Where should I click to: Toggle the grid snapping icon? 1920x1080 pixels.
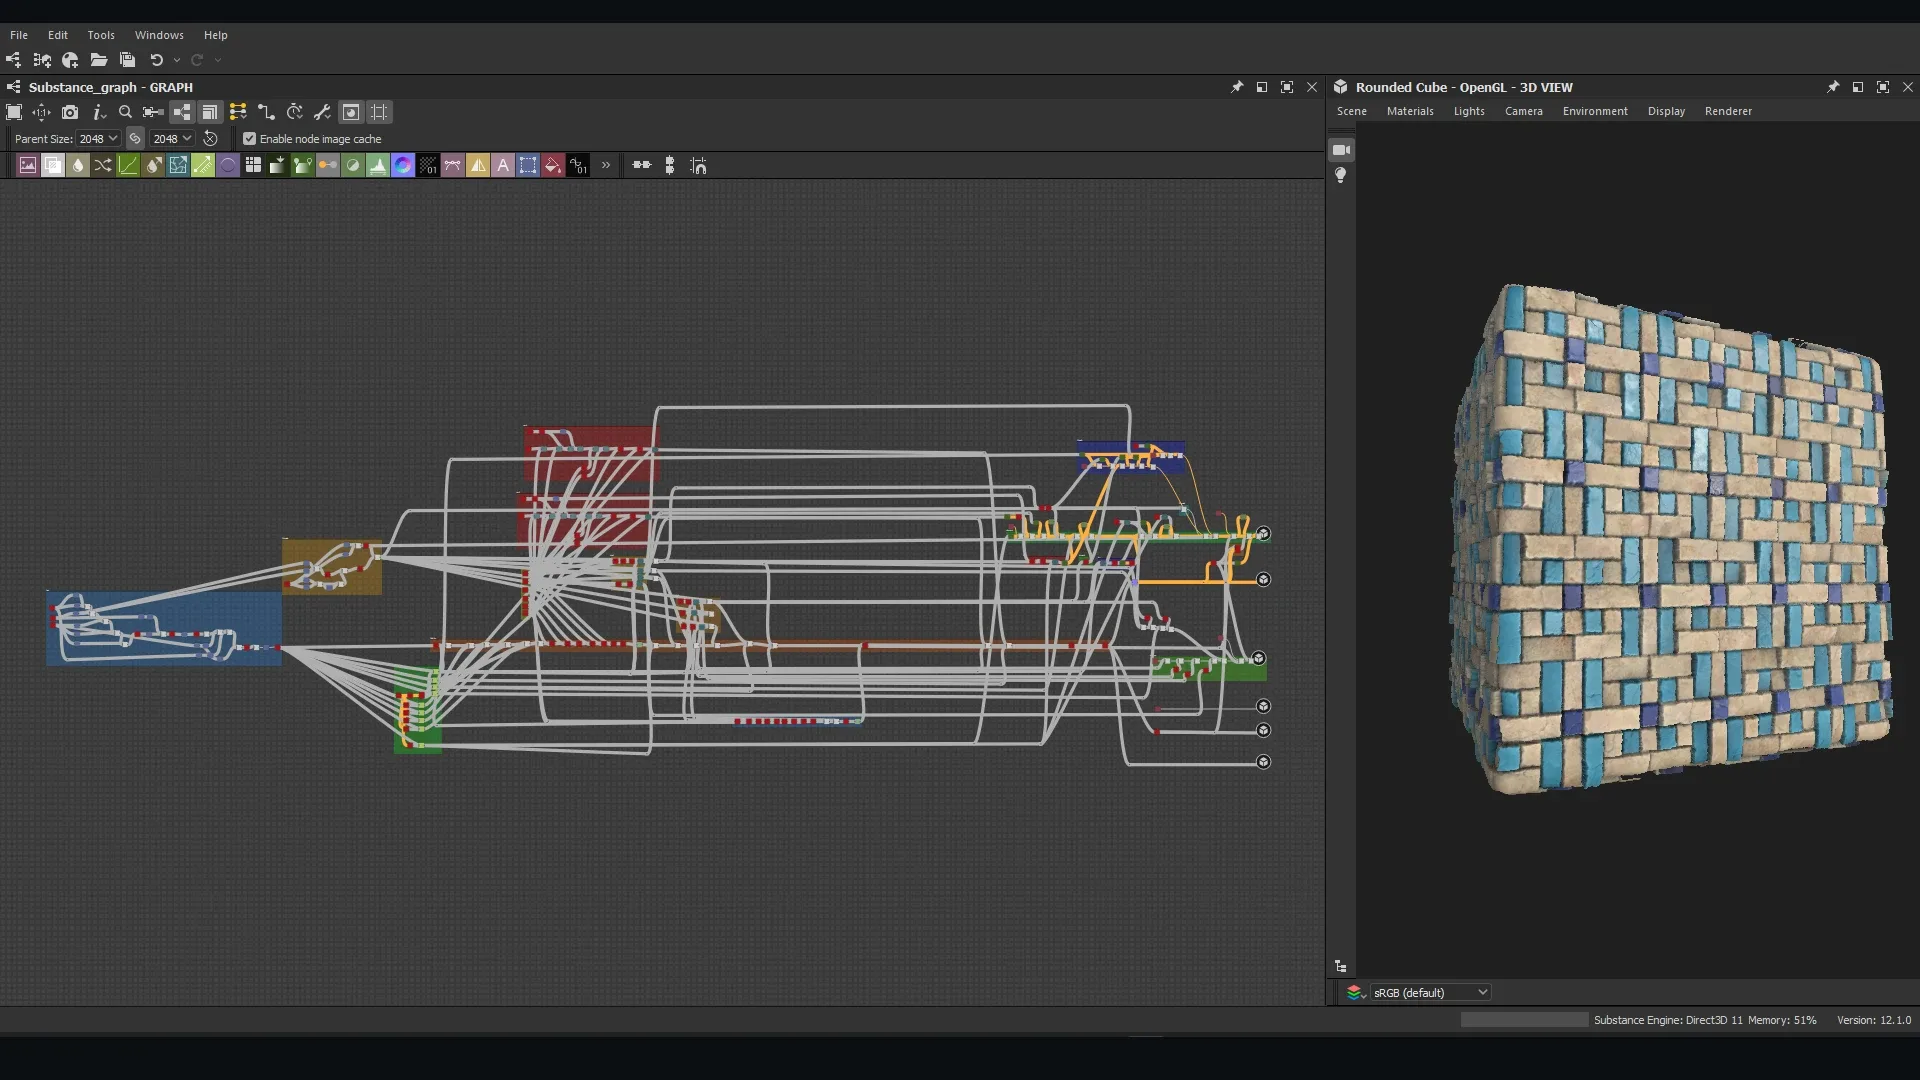click(378, 112)
